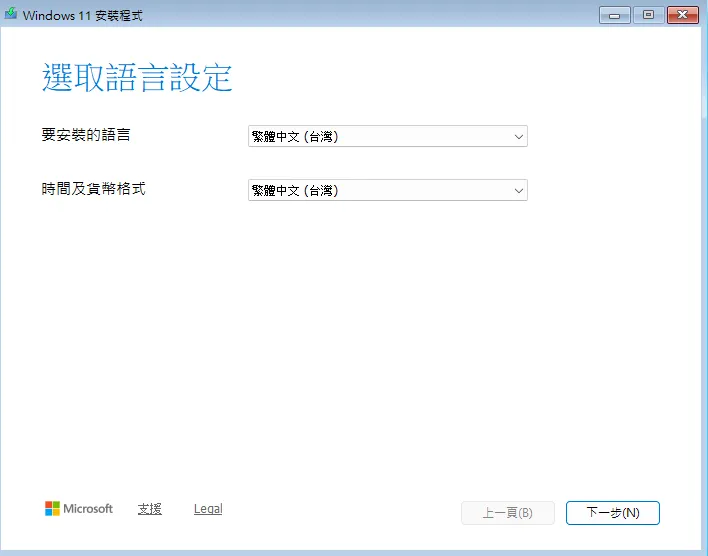Open the 支援 support link

click(149, 509)
